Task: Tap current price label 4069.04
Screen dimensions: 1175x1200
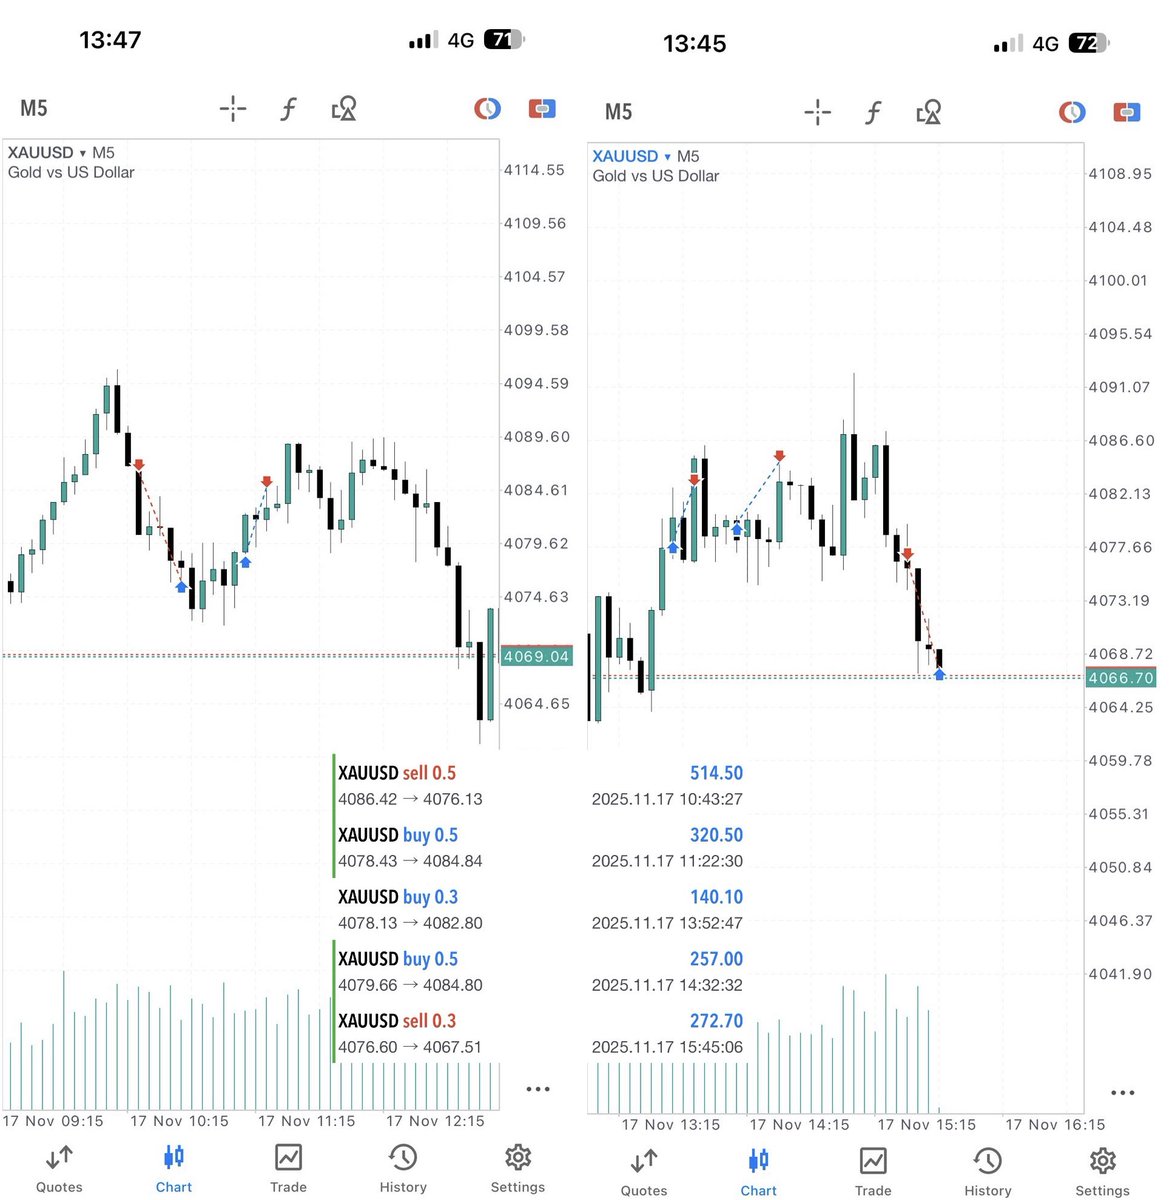Action: 536,657
